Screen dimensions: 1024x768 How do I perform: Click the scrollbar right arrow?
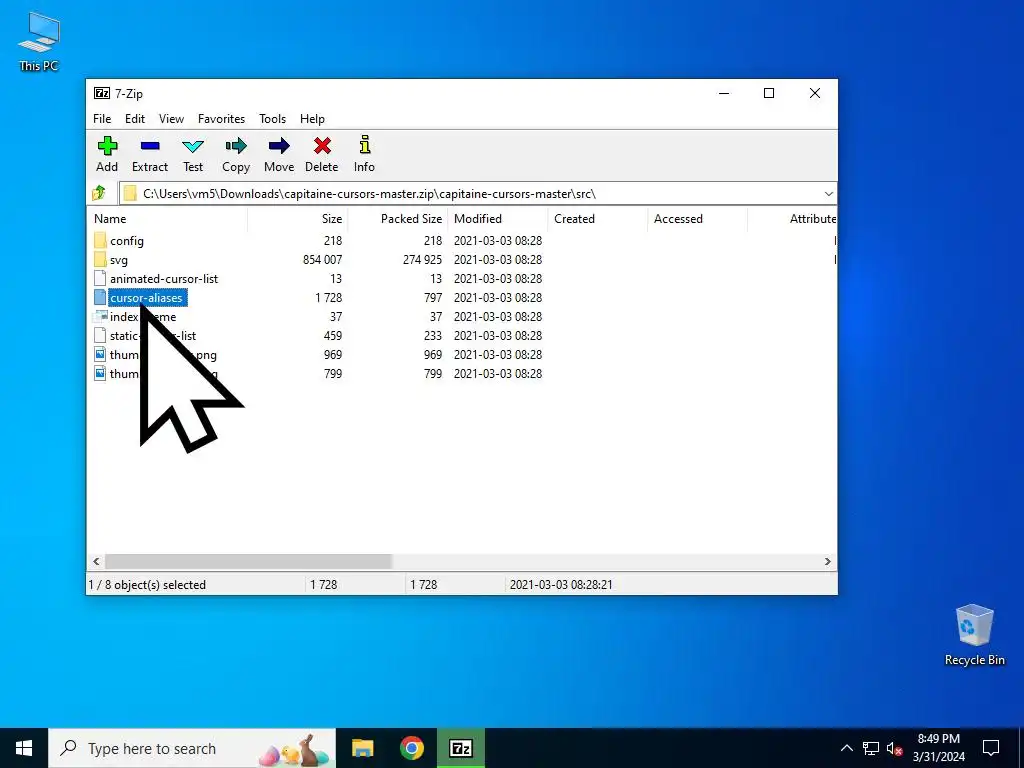827,562
